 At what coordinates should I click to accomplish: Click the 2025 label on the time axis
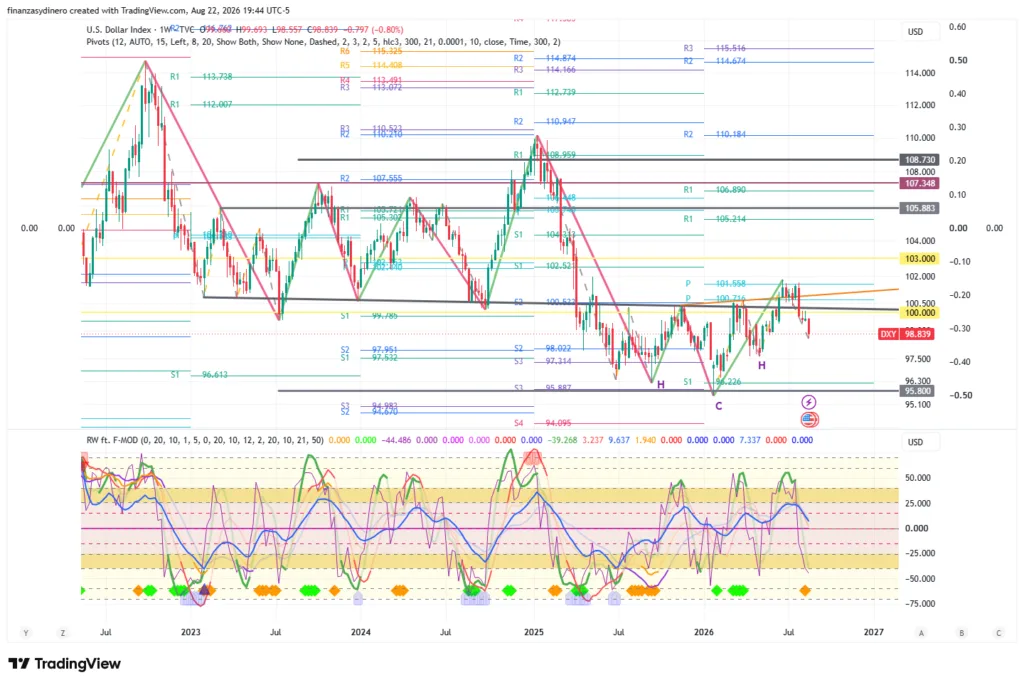534,632
